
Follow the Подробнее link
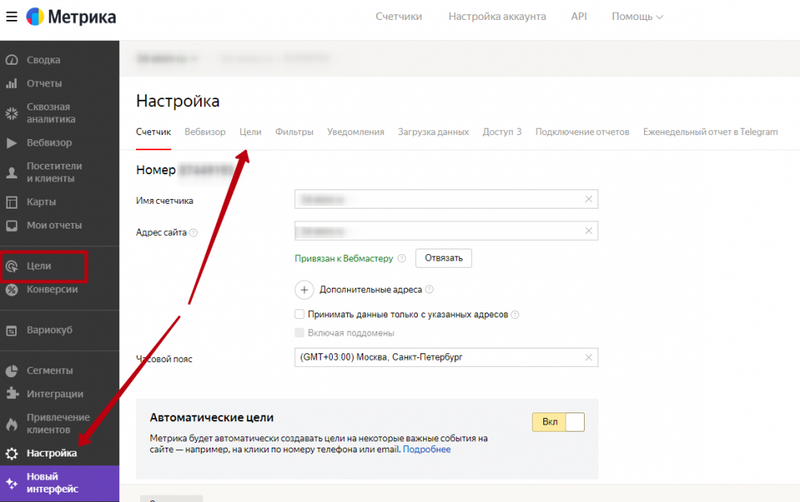427,449
